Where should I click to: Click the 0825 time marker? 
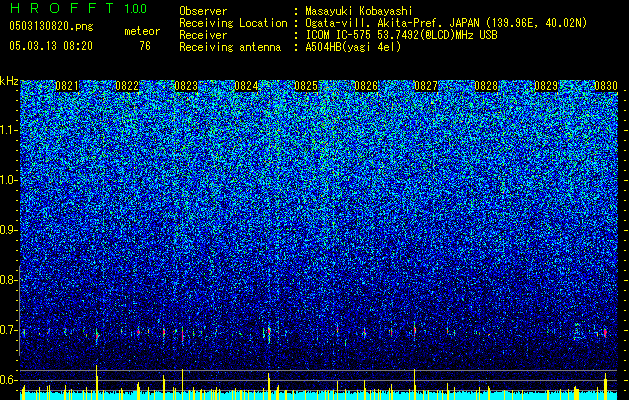click(x=306, y=86)
